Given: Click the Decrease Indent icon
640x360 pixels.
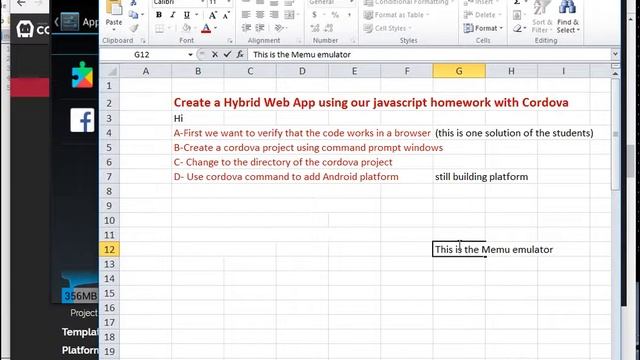Looking at the screenshot, I should pos(246,28).
